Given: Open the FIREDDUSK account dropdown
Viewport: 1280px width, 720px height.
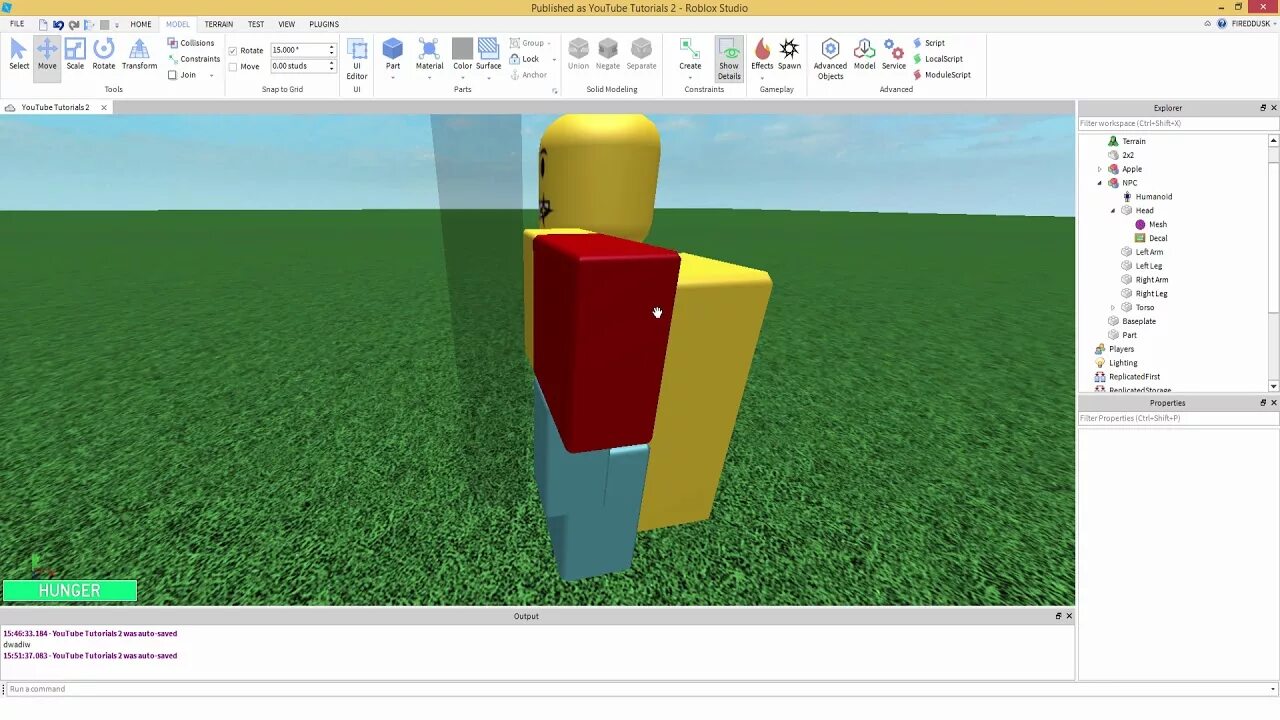Looking at the screenshot, I should pos(1274,24).
